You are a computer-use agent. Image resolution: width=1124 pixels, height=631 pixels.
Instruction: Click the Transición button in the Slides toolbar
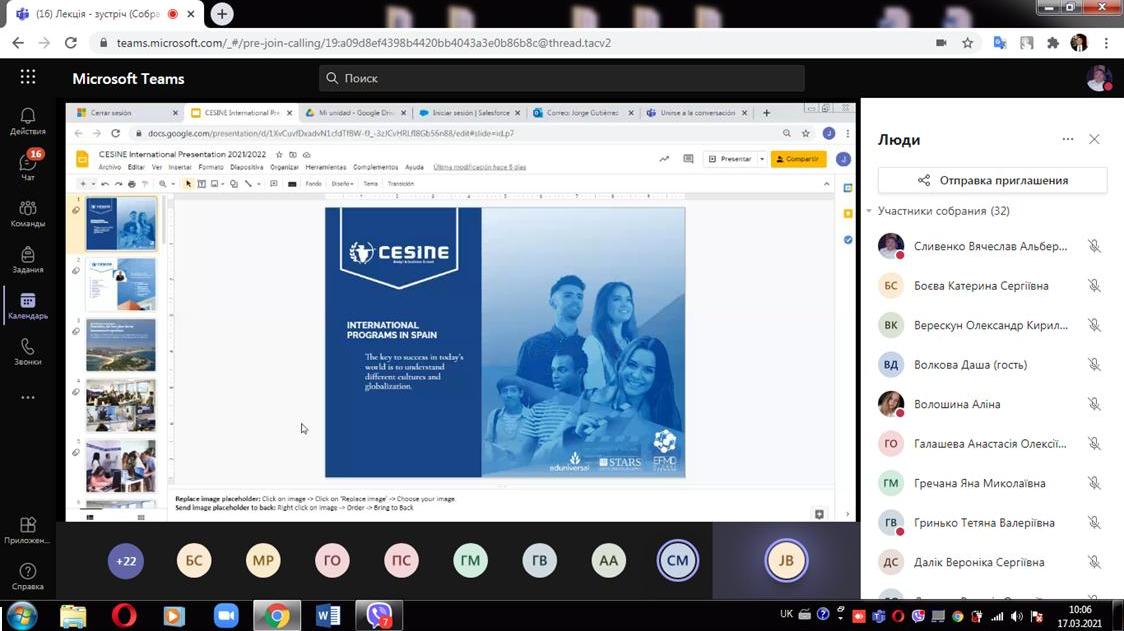[x=401, y=184]
